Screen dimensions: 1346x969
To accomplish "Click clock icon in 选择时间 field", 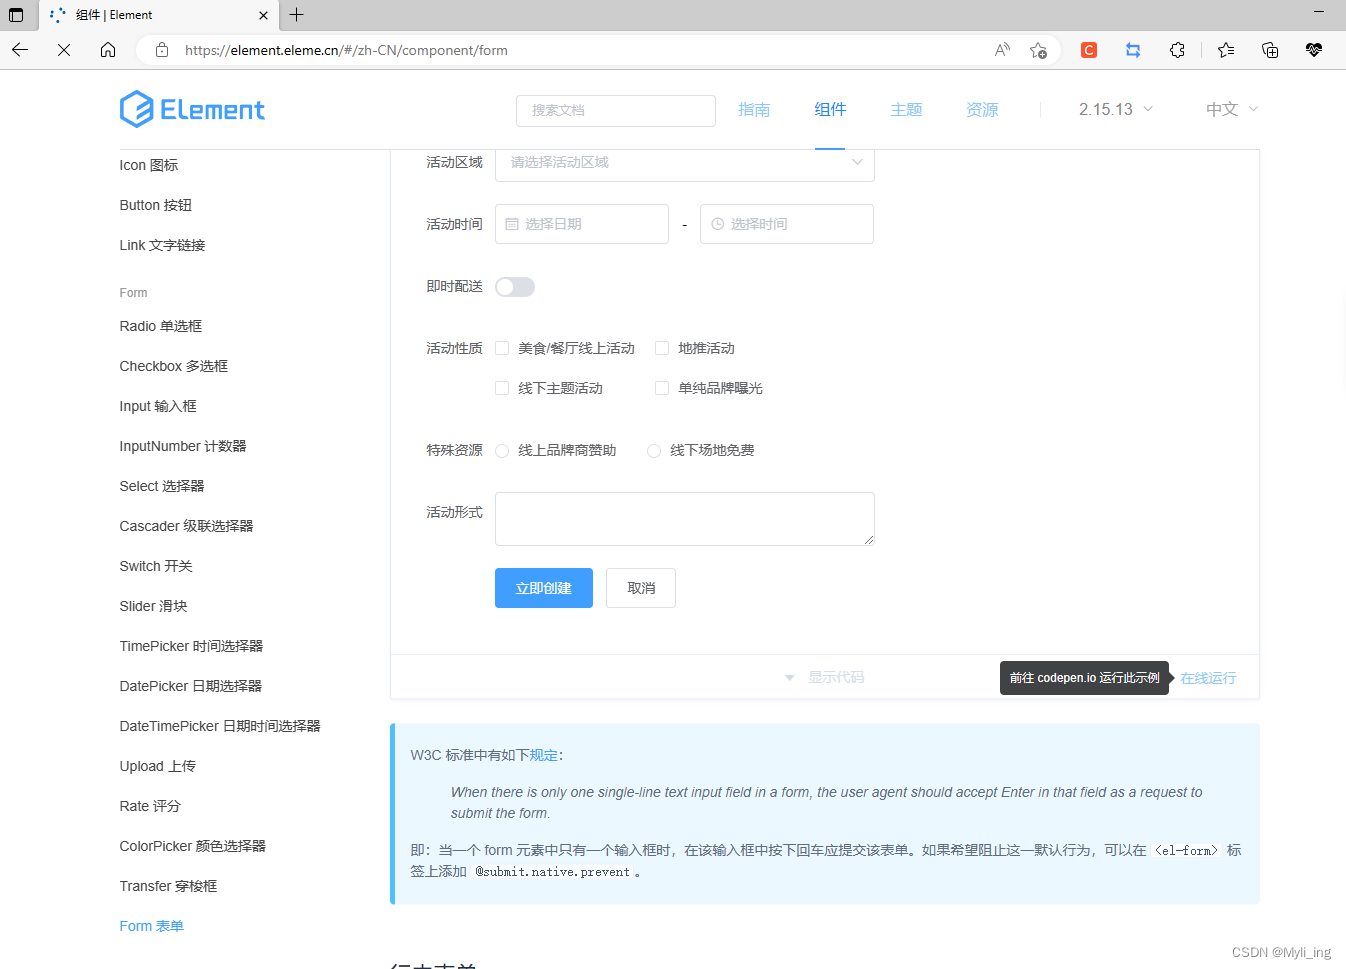I will point(717,224).
